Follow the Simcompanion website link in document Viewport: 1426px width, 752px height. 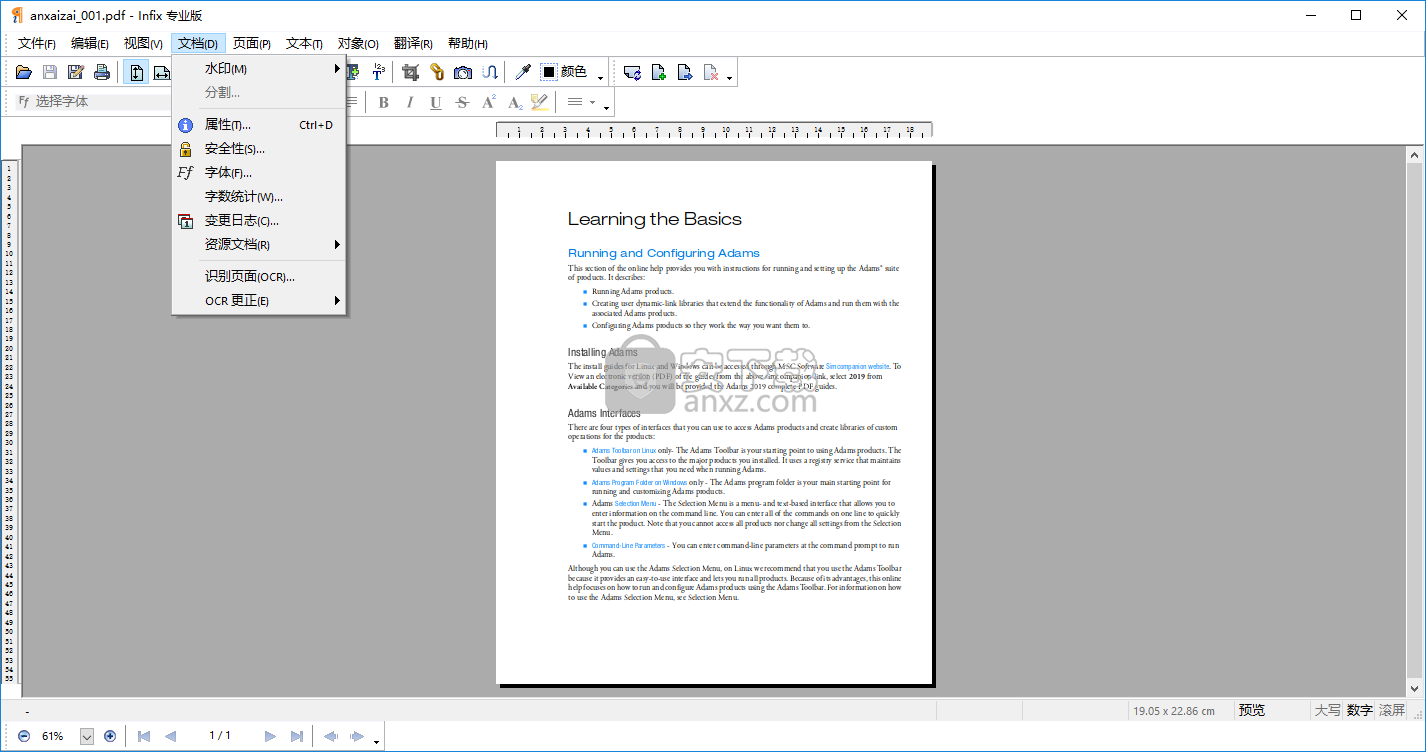coord(857,367)
